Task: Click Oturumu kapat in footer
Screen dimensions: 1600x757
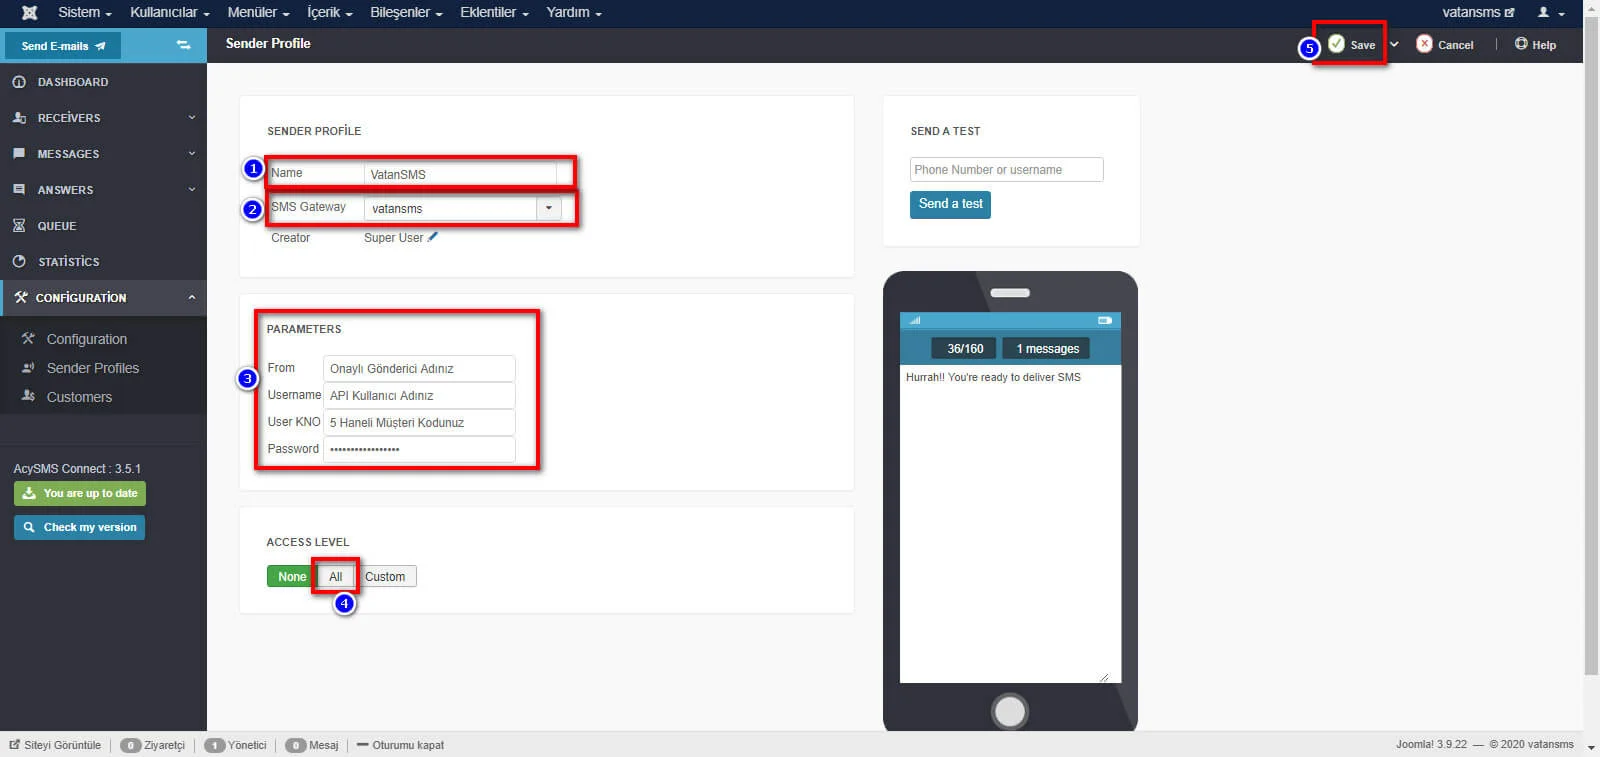Action: 400,745
